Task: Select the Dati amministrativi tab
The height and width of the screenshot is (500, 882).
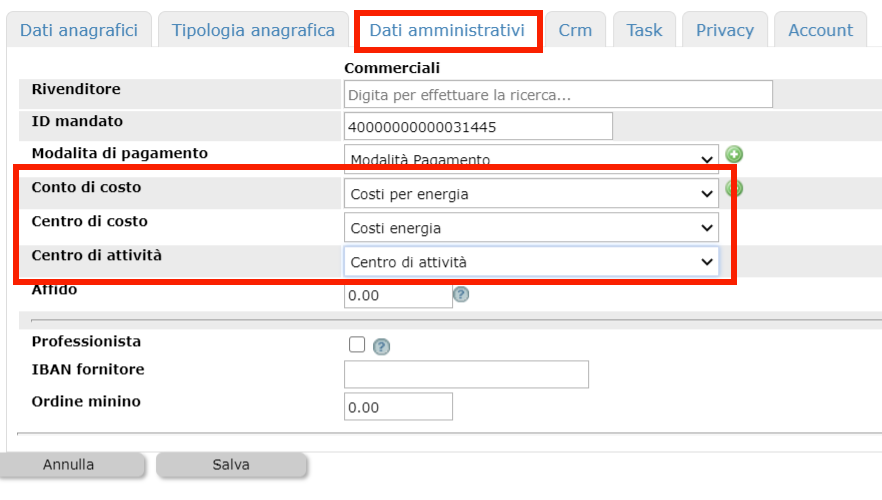Action: point(447,30)
